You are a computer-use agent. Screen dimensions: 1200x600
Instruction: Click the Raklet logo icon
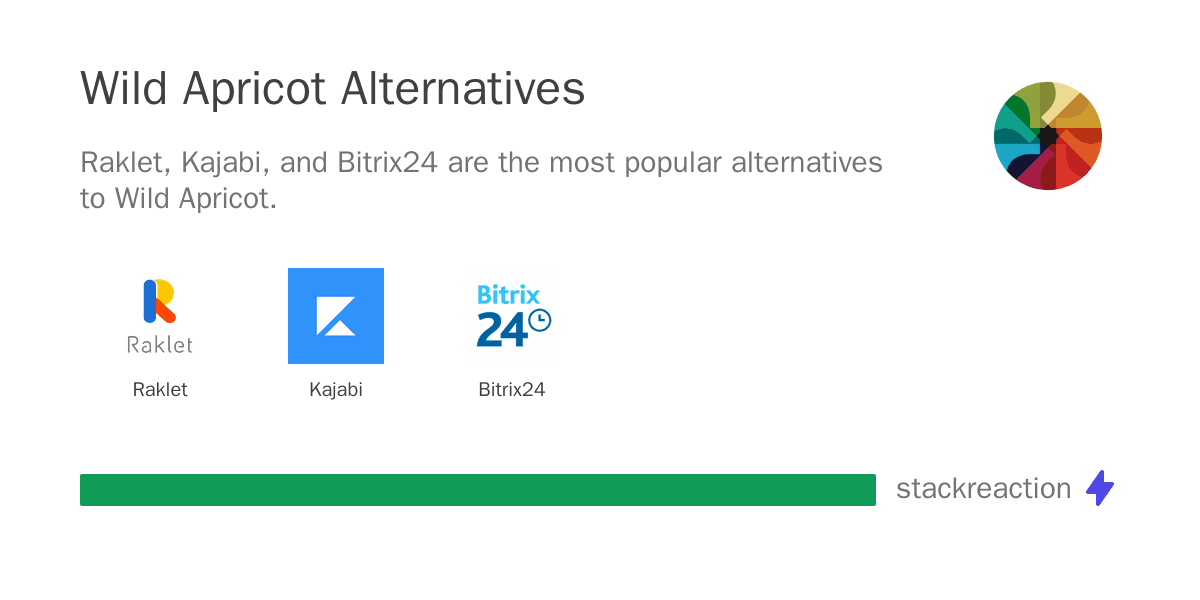tap(160, 316)
